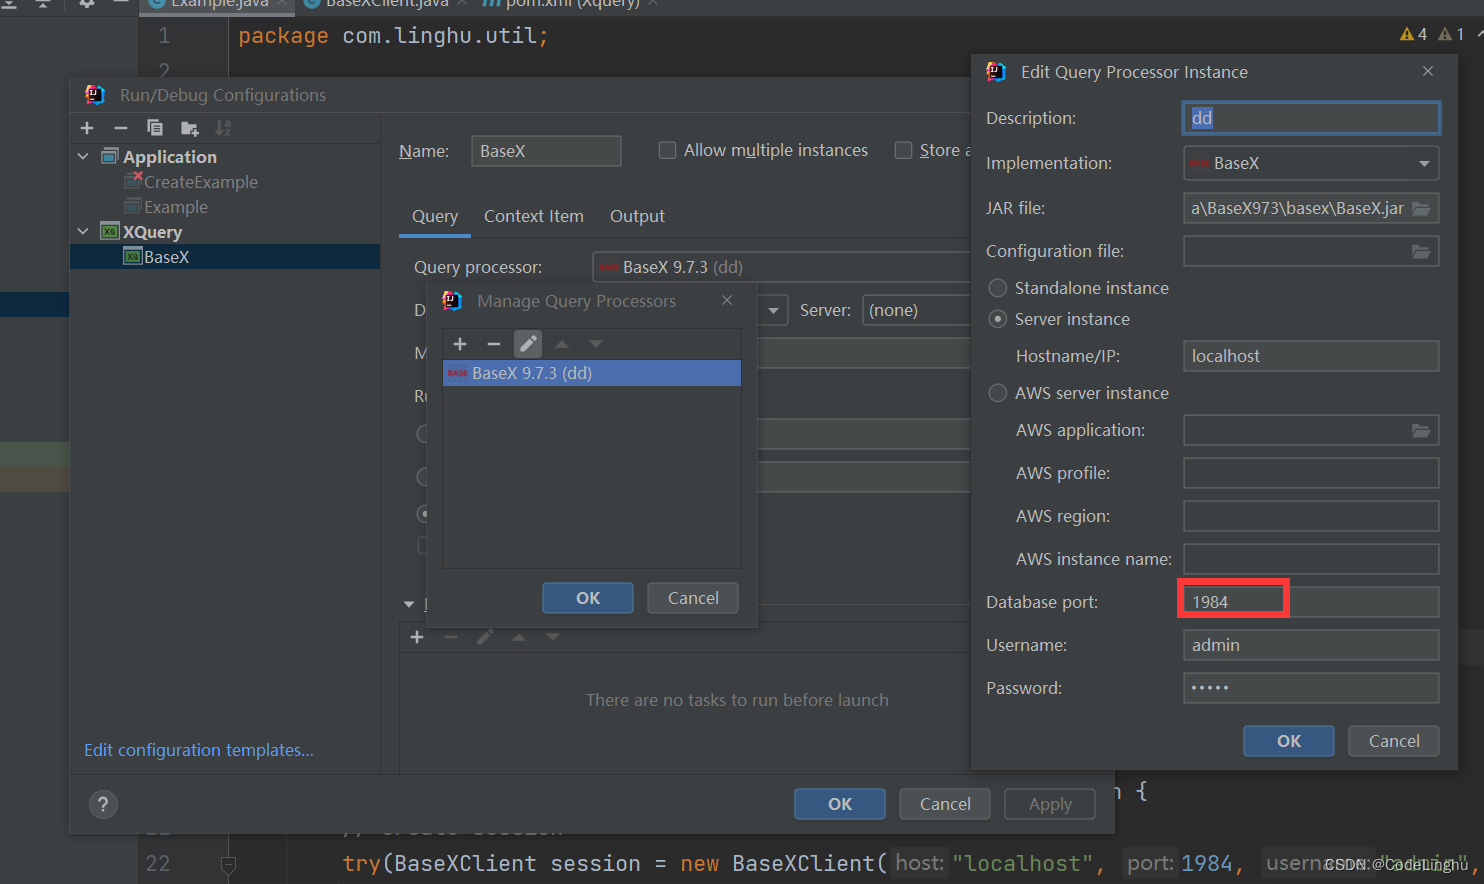Screen dimensions: 1484x884
Task: Collapse the XQuery tree node
Action: pyautogui.click(x=83, y=231)
